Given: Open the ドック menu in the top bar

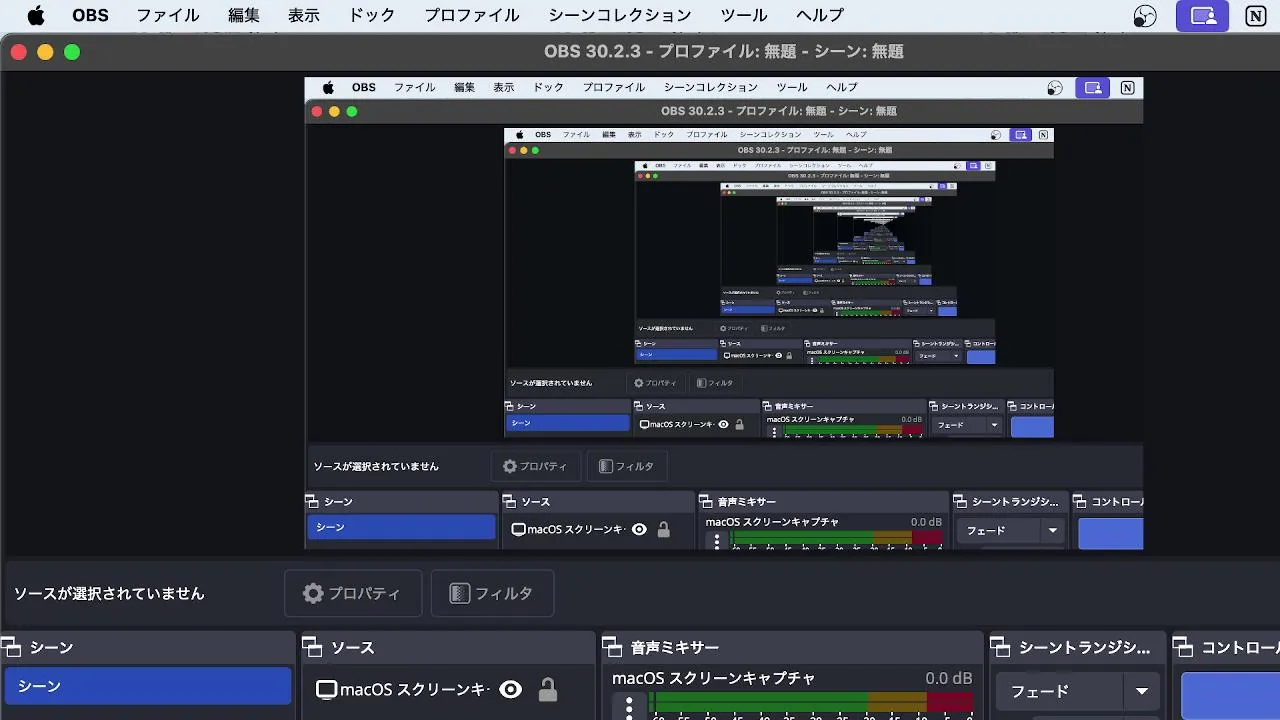Looking at the screenshot, I should (372, 16).
